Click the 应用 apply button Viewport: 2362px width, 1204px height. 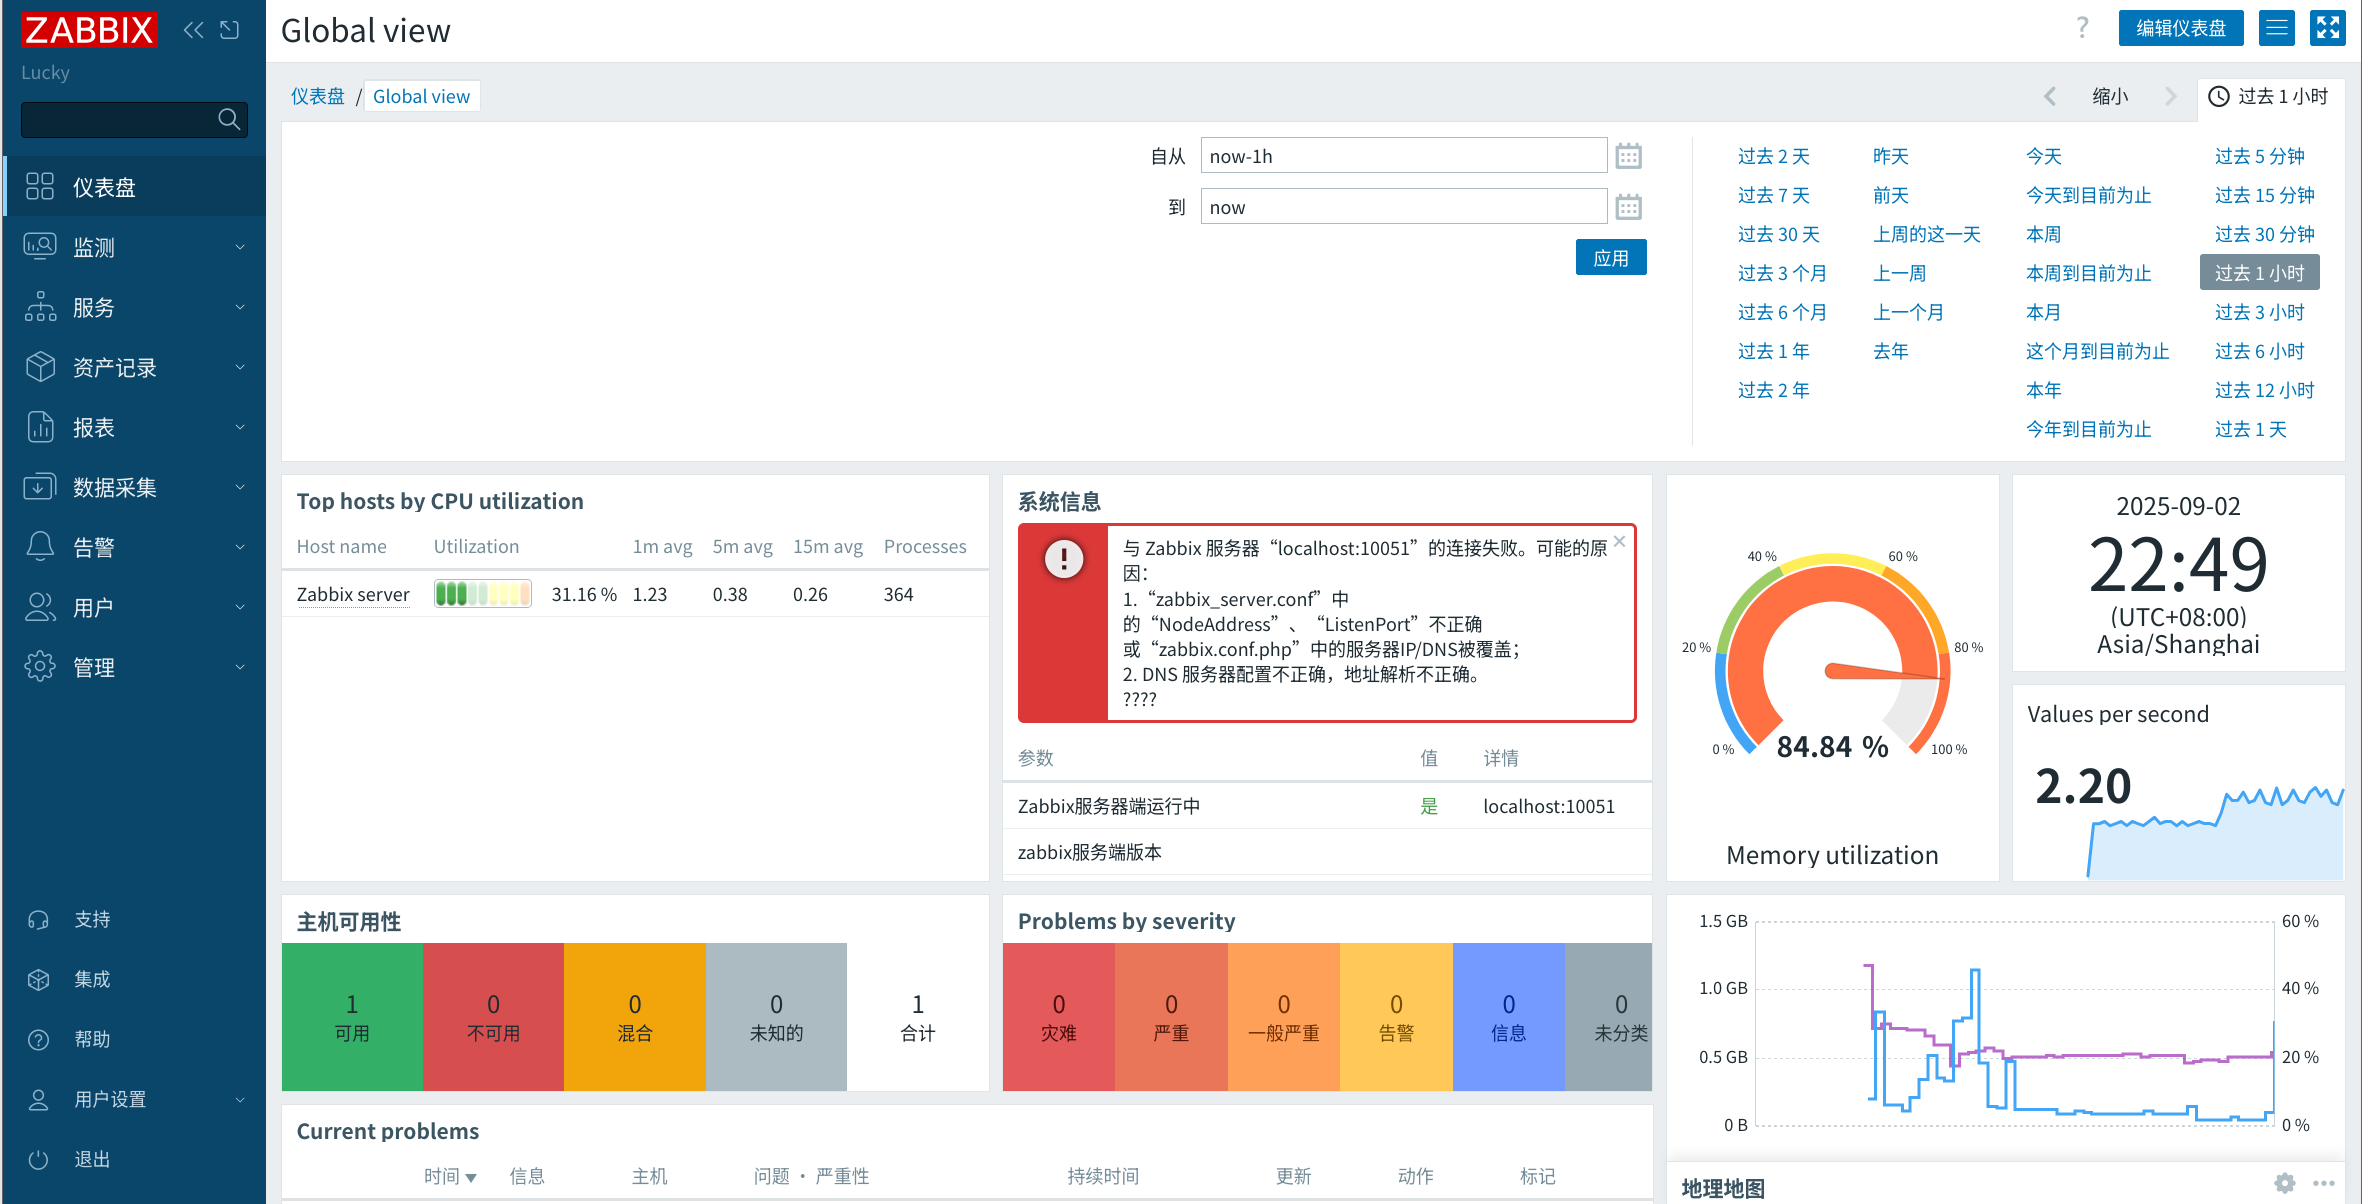pos(1611,258)
